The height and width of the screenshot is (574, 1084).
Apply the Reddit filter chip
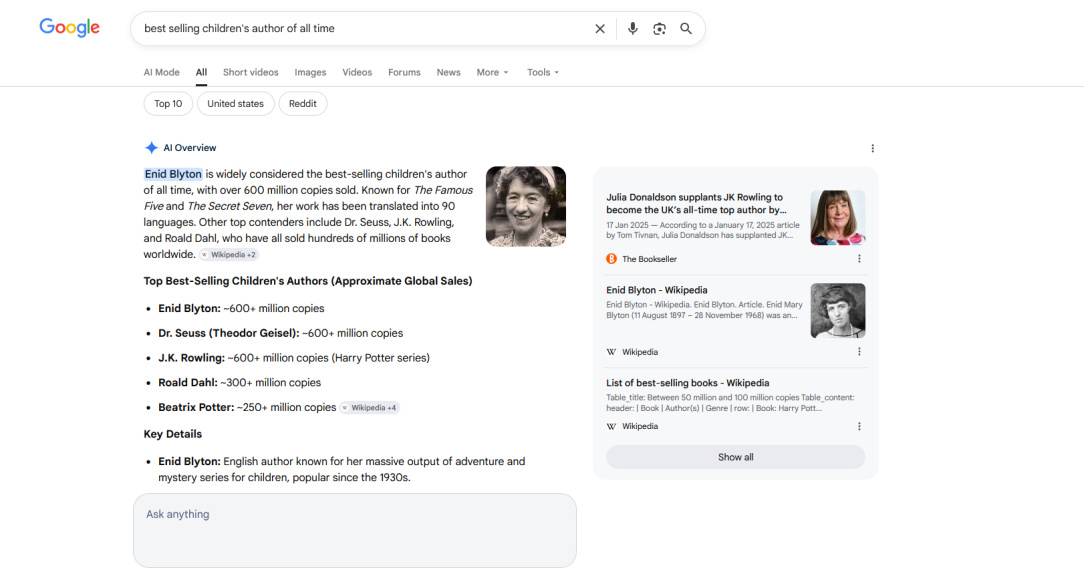click(x=303, y=104)
